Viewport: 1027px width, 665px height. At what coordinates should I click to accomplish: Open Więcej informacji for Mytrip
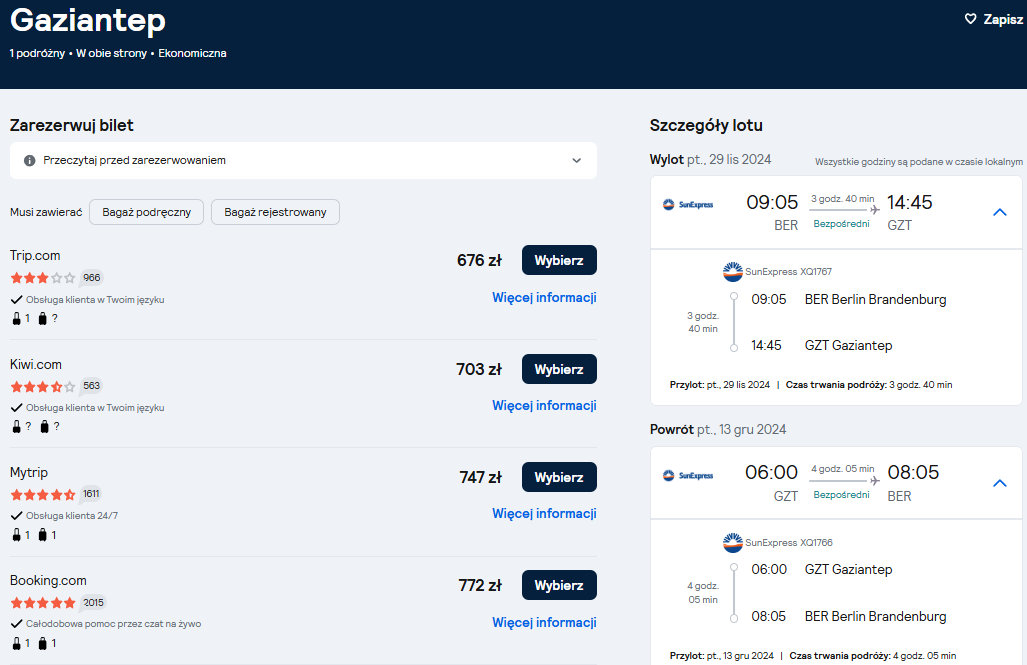click(x=544, y=514)
